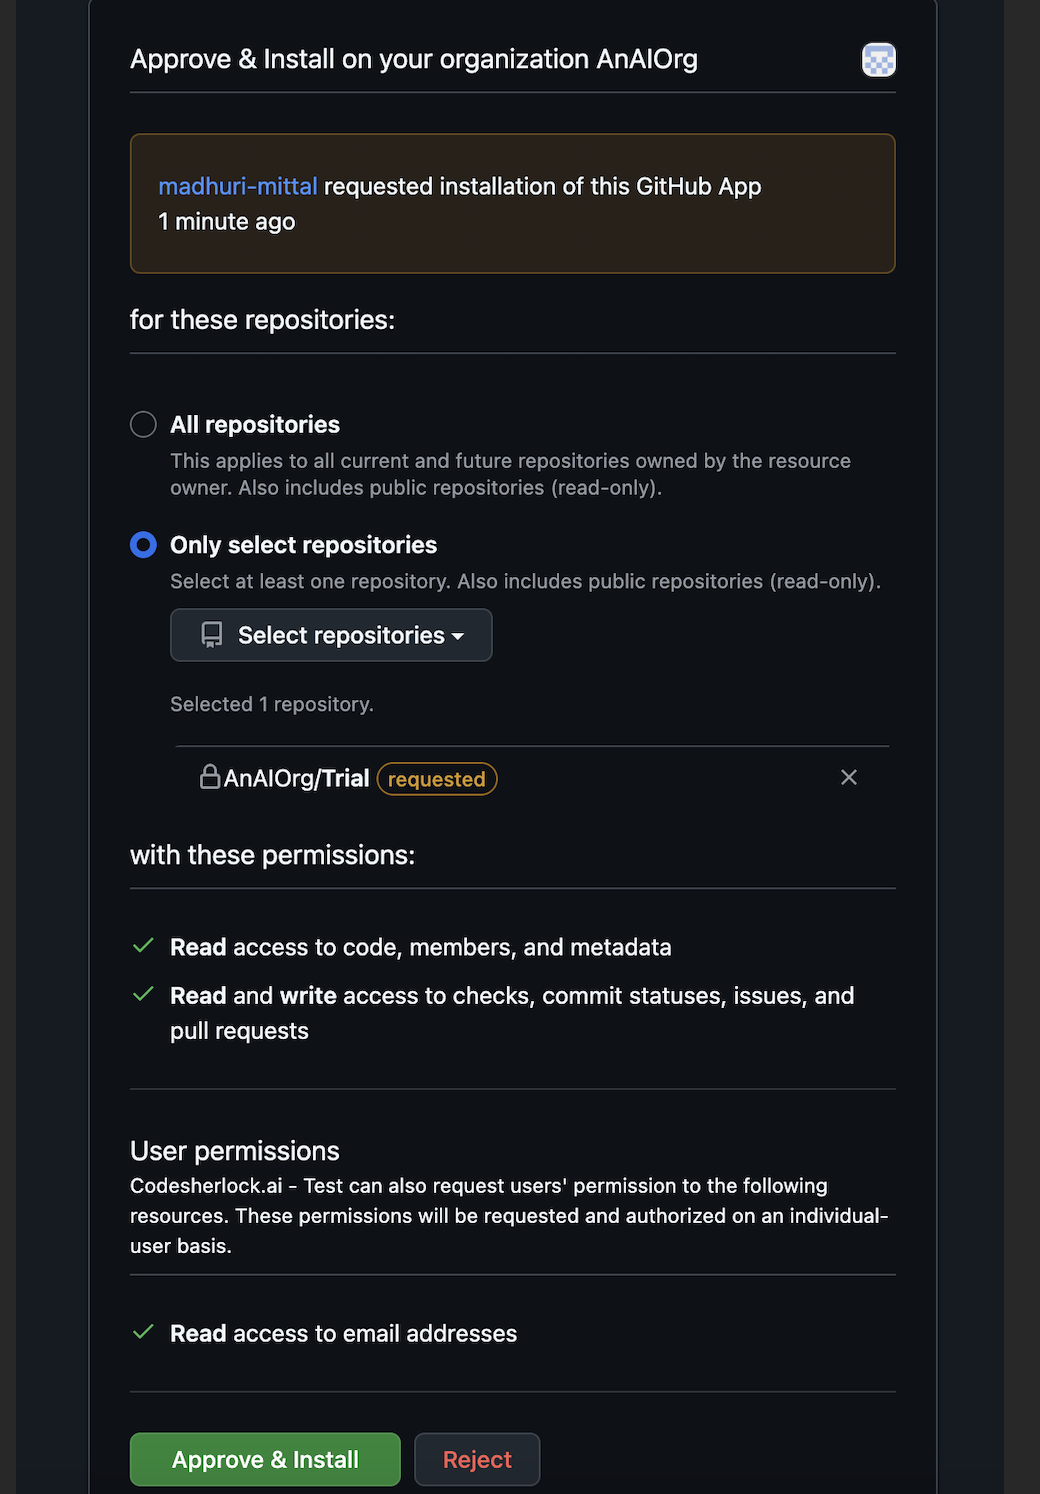
Task: Click the repository icon in Select repositories
Action: [212, 635]
